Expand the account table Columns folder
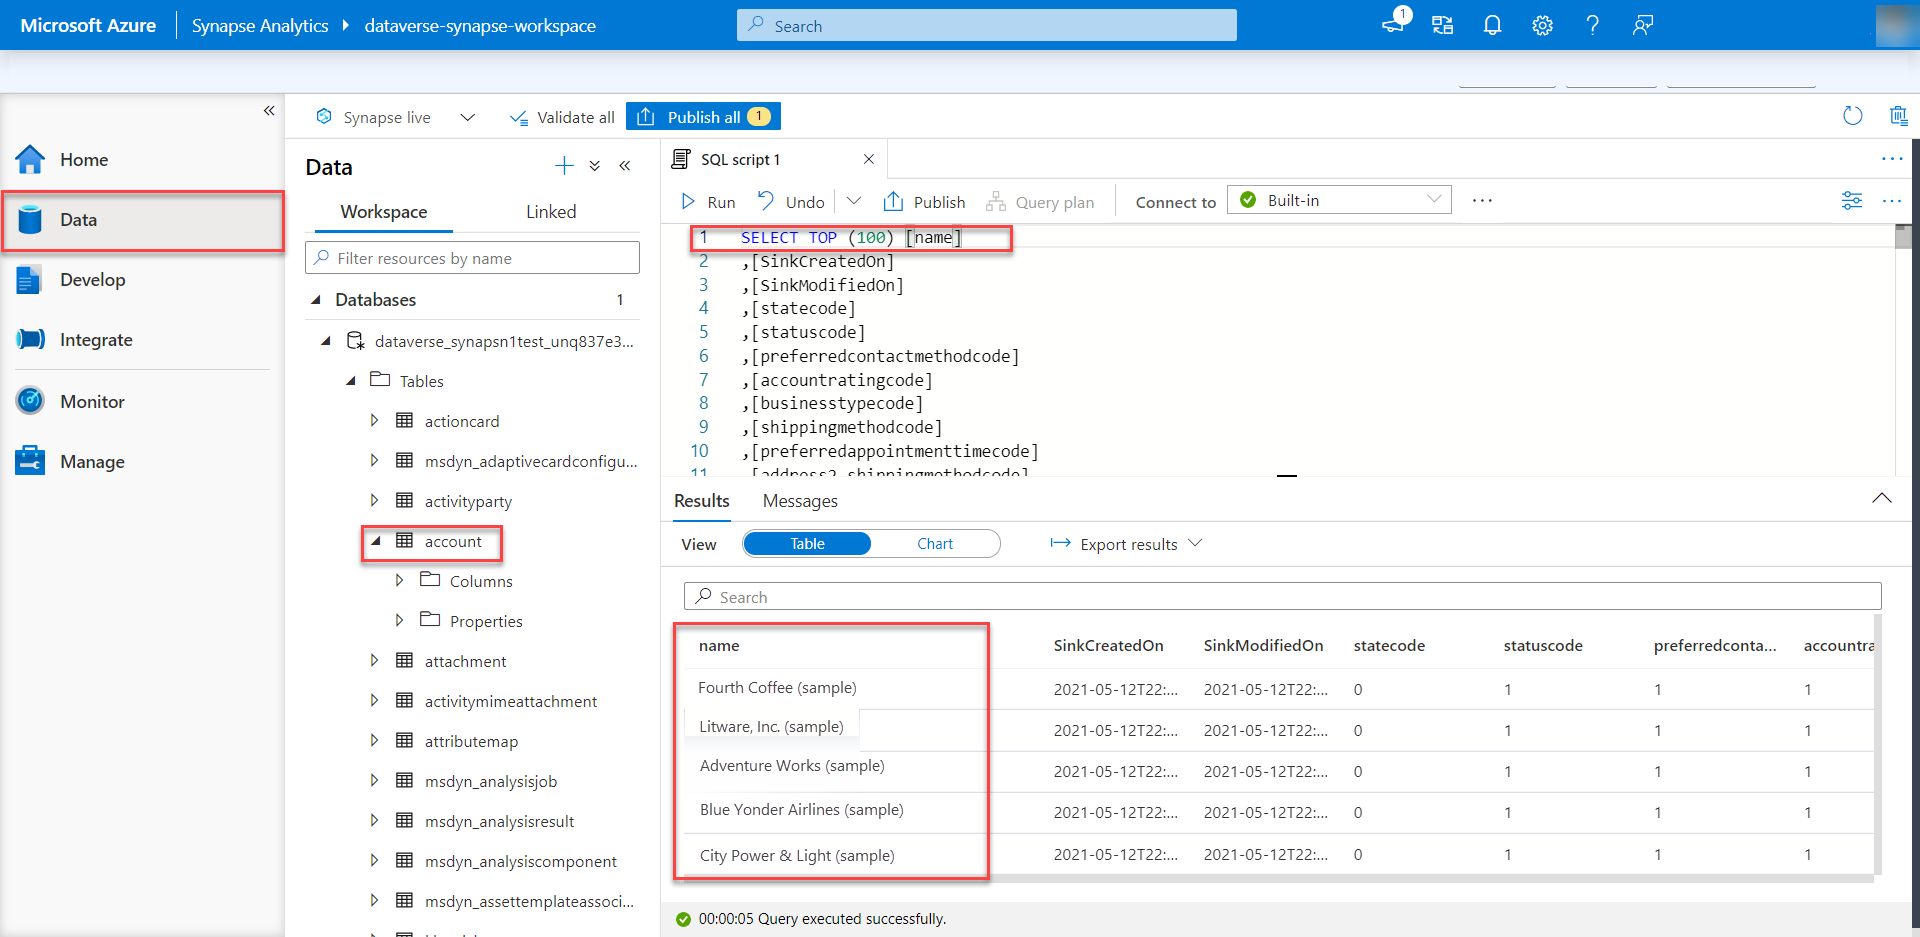1920x937 pixels. (400, 580)
